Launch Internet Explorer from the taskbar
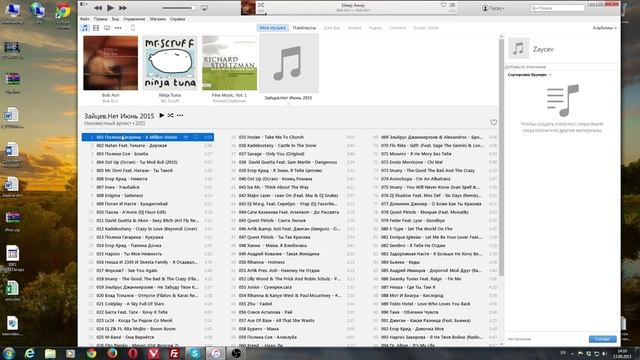This screenshot has width=640, height=360. 29,353
